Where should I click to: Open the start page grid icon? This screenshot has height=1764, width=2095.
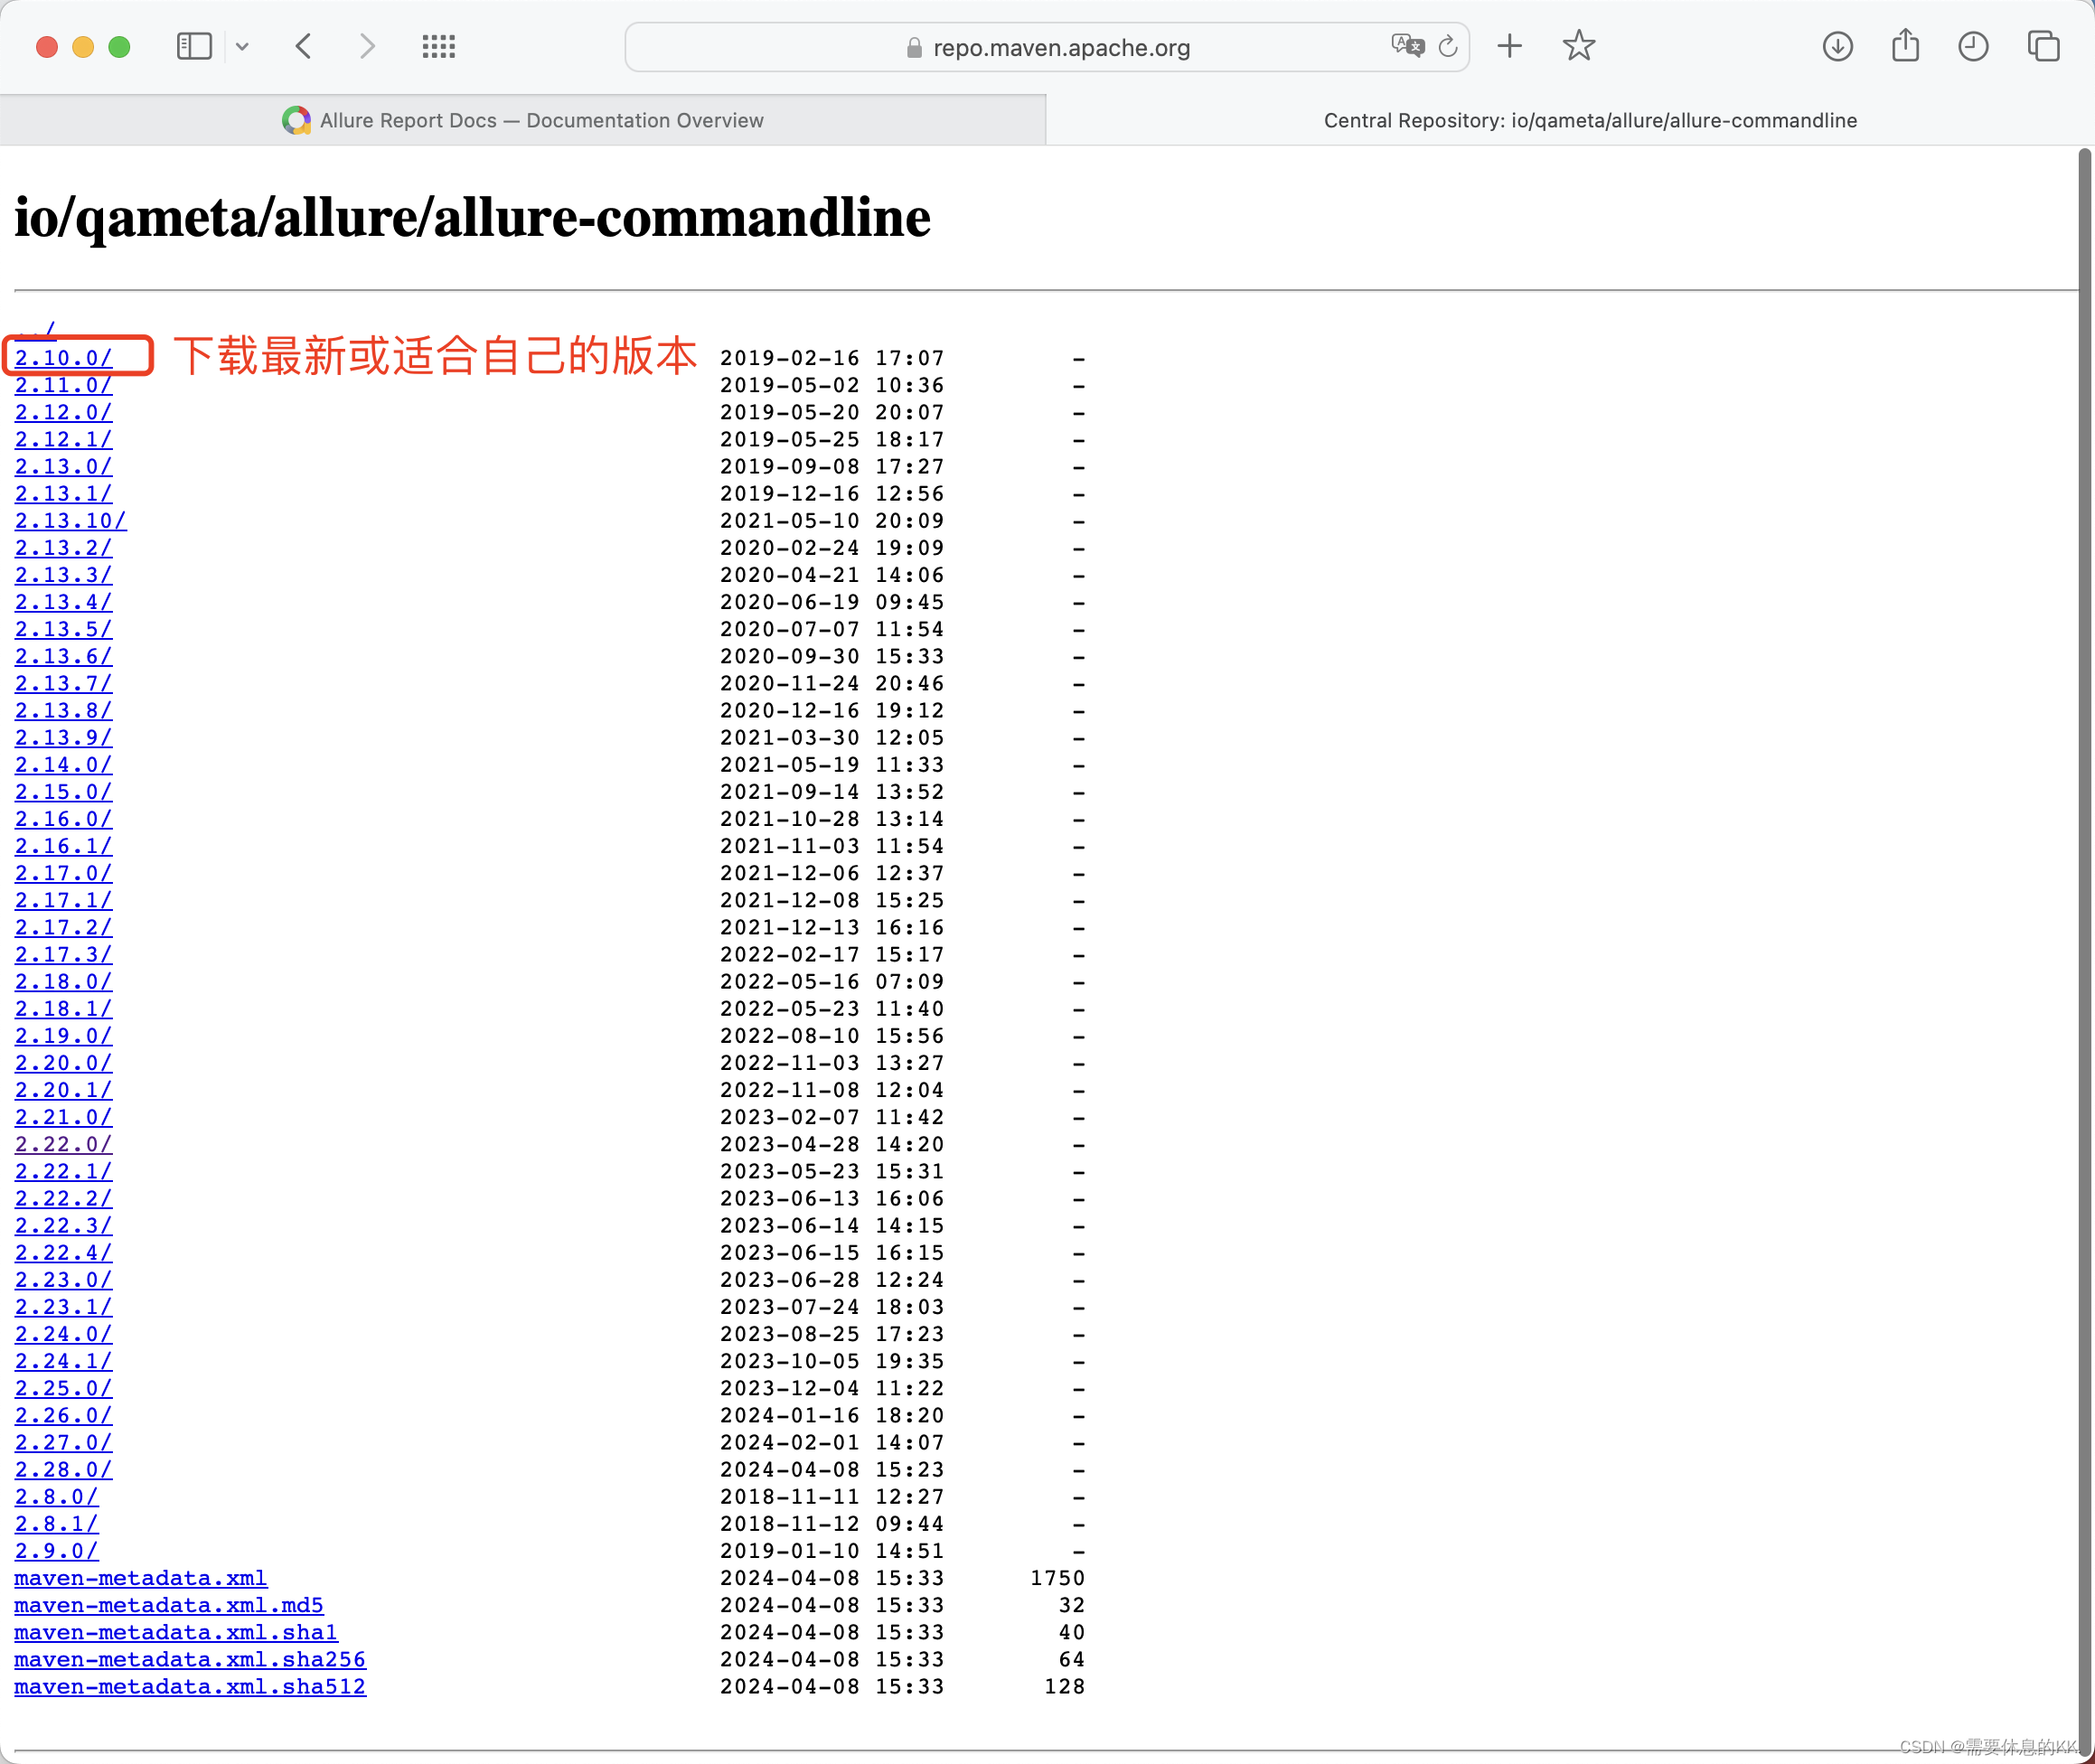438,46
